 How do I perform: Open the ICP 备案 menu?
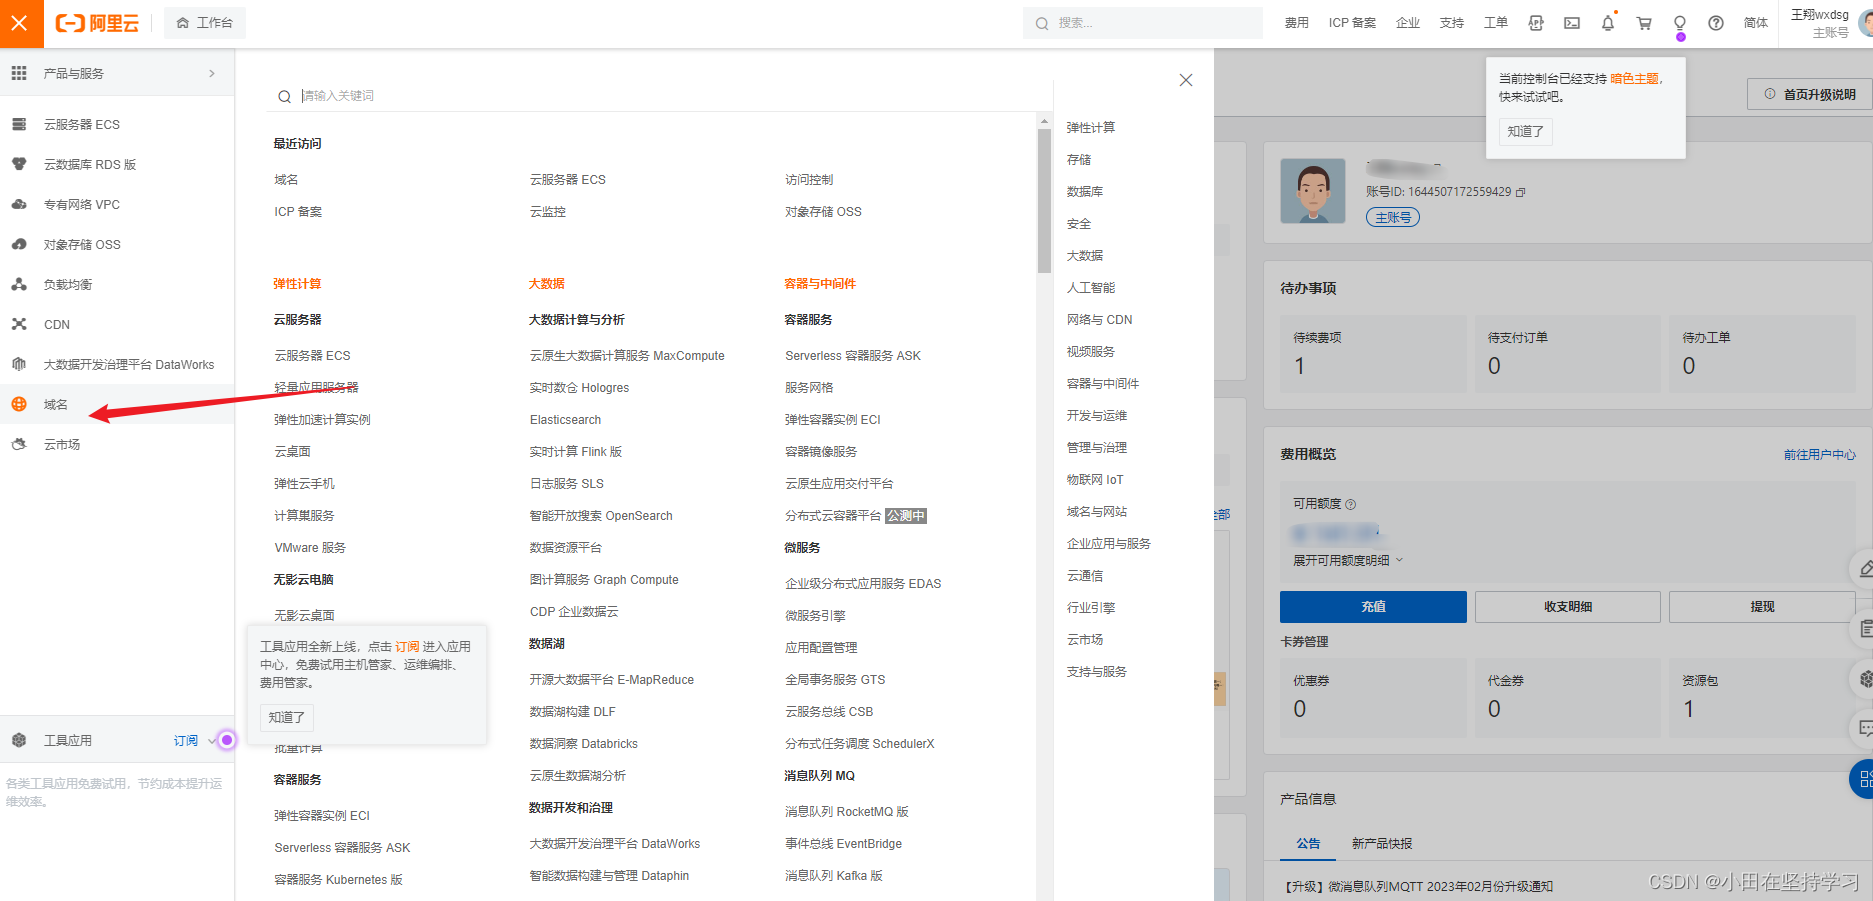pyautogui.click(x=1352, y=23)
